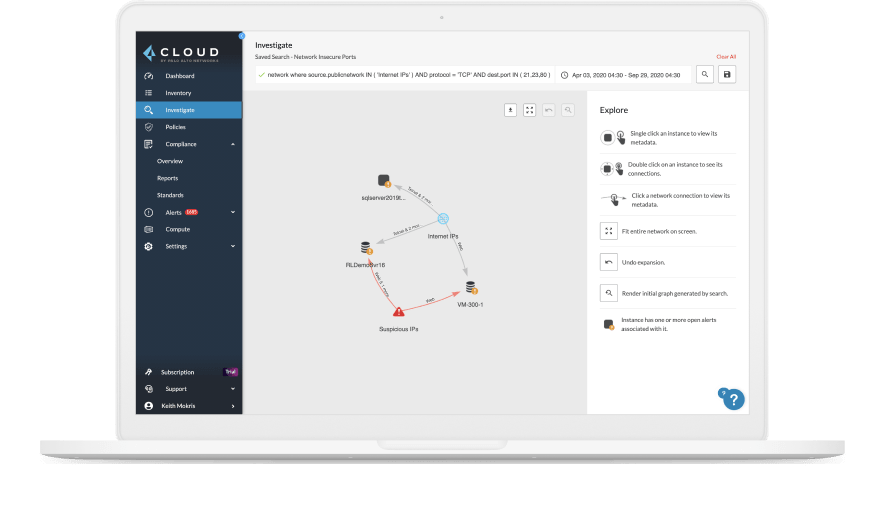The image size is (886, 512).
Task: Click the Suspicious IPs warning node
Action: point(398,311)
